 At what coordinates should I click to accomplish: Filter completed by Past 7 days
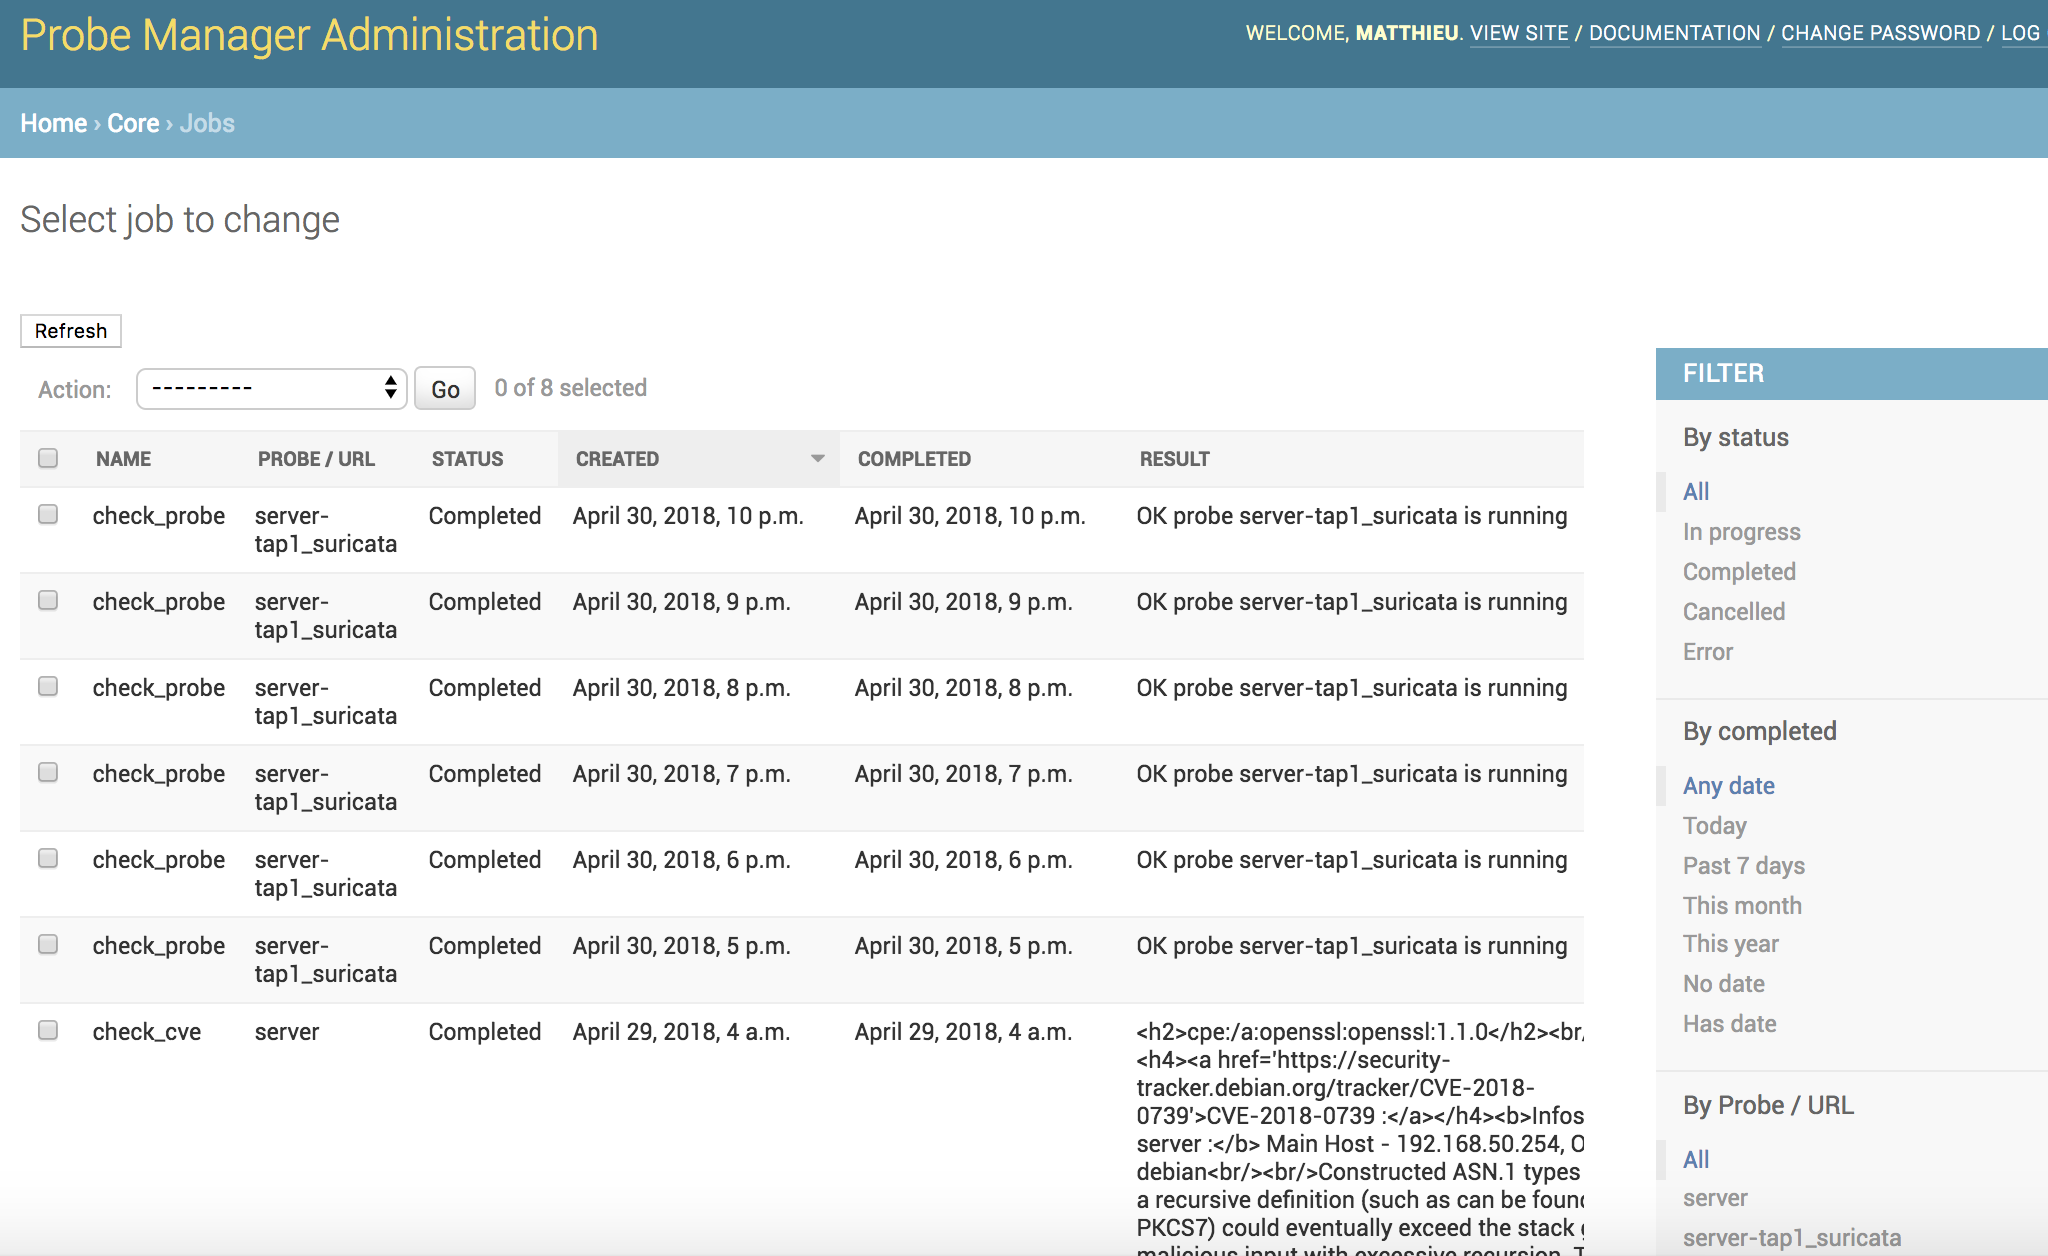pyautogui.click(x=1743, y=866)
